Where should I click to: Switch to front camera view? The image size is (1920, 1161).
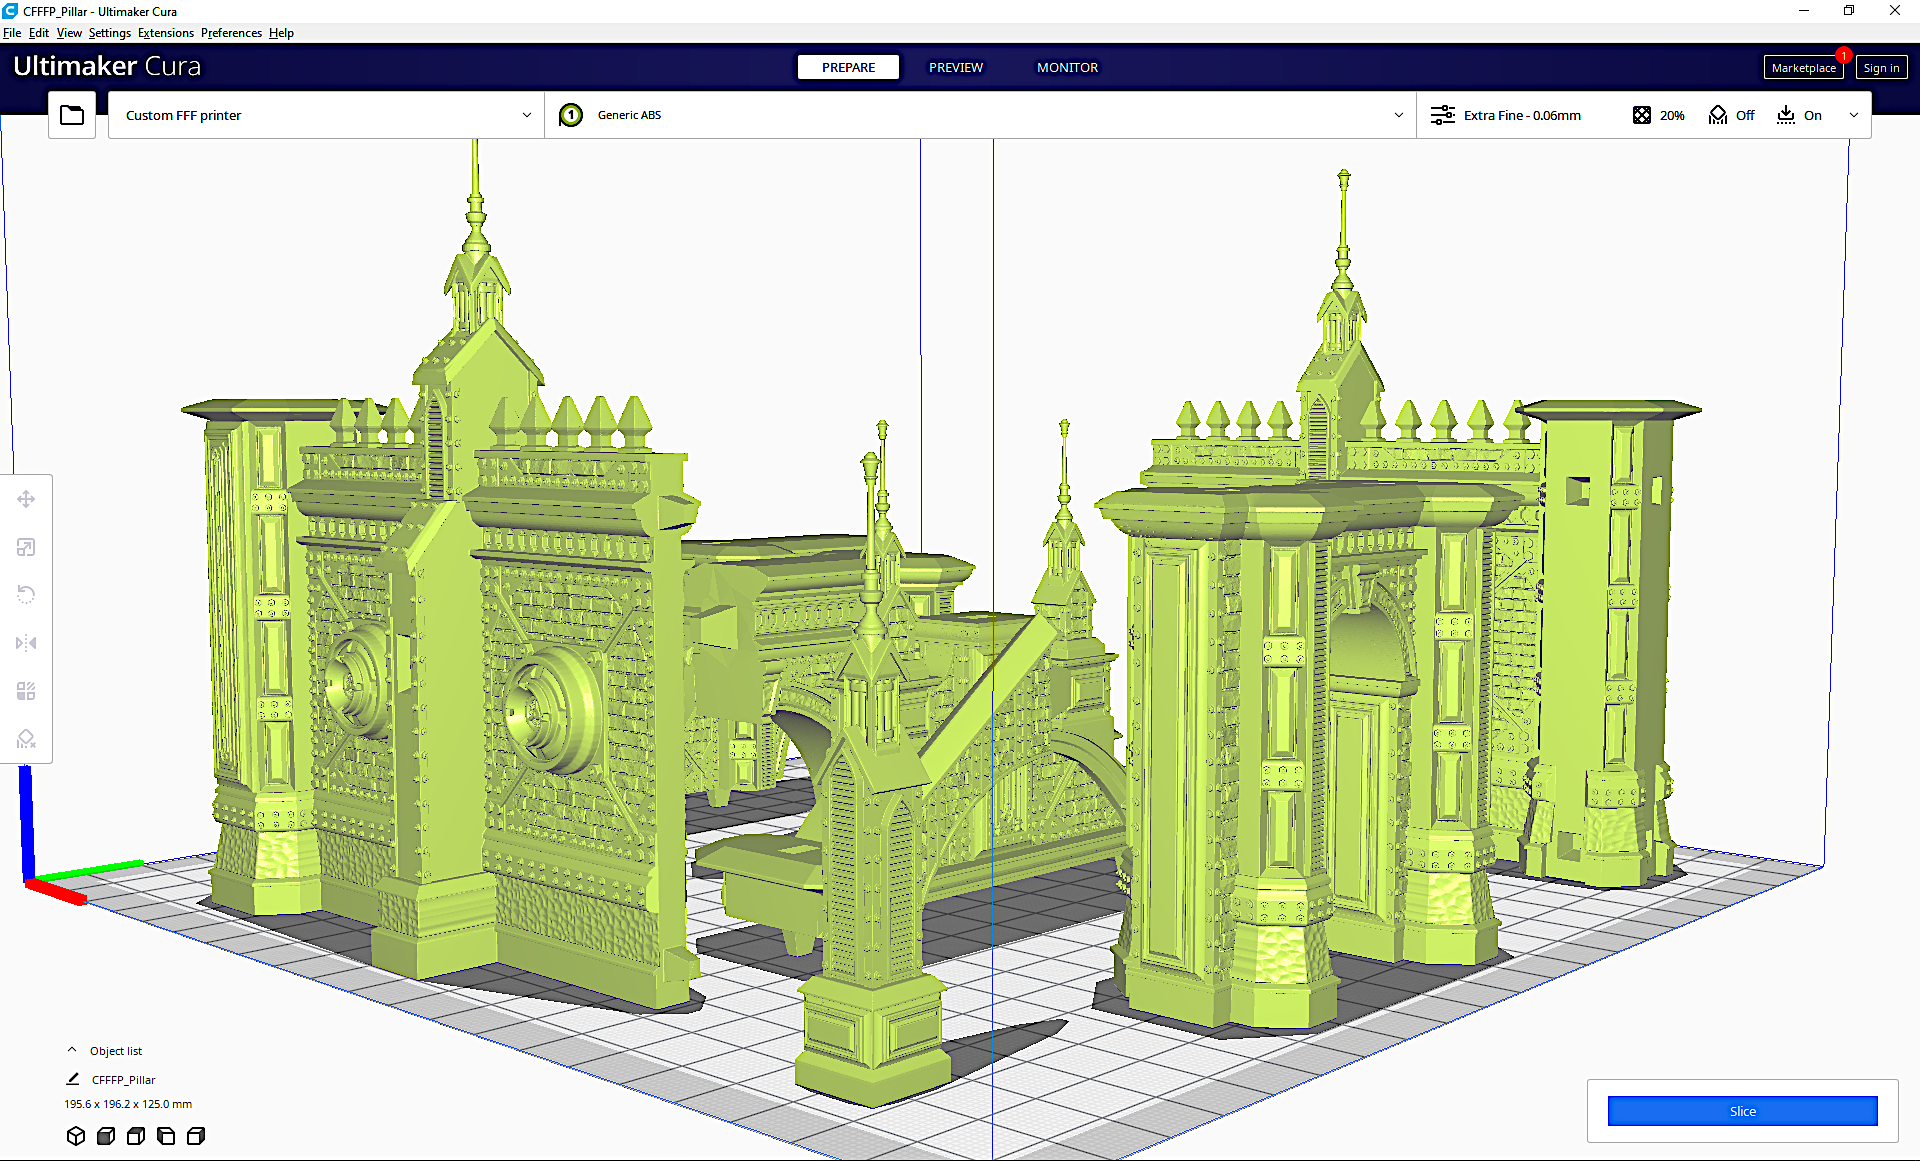click(x=106, y=1136)
